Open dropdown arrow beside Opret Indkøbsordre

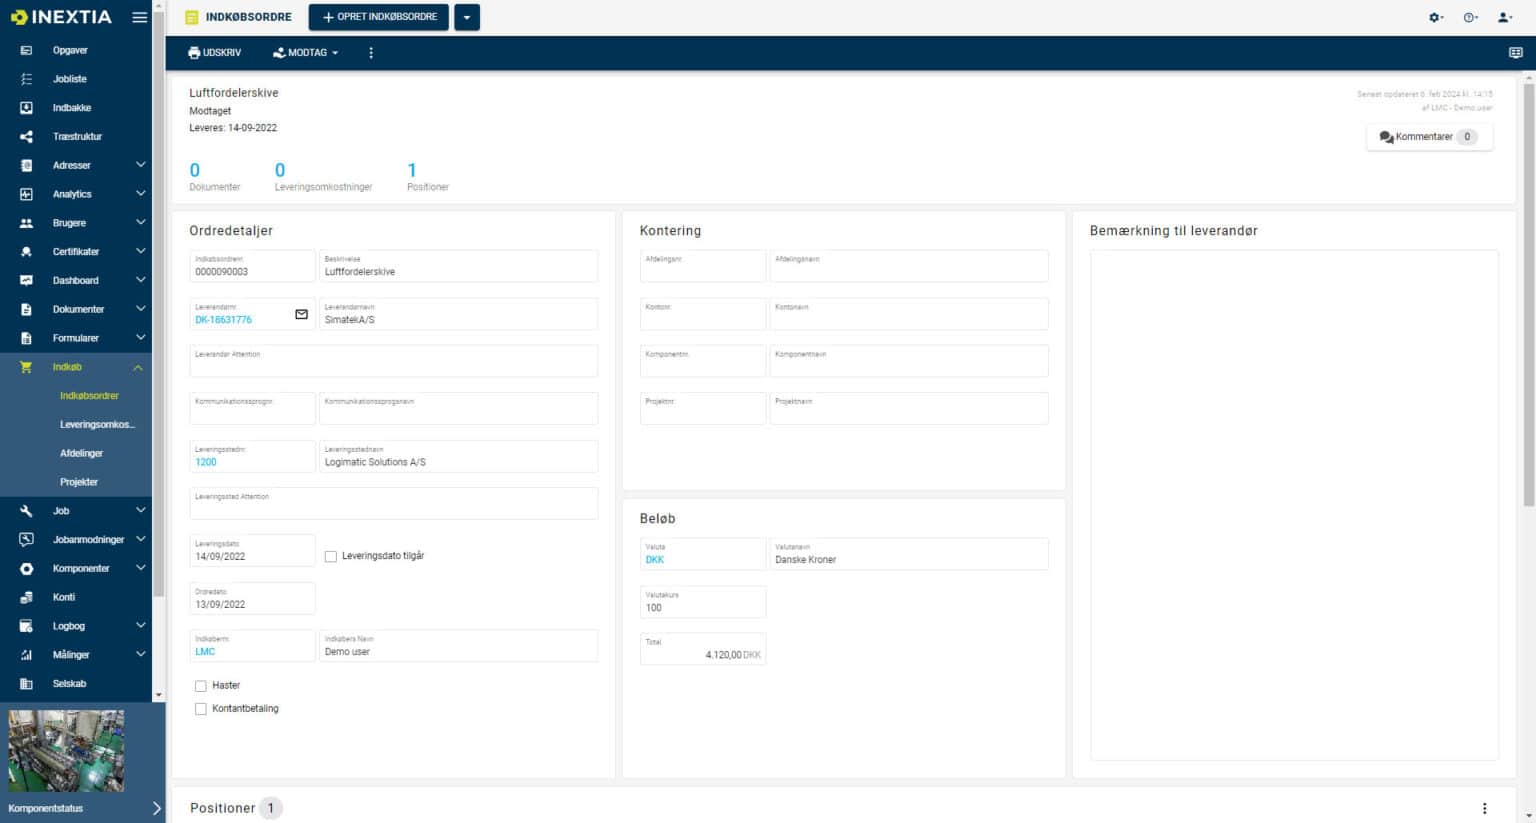click(467, 17)
